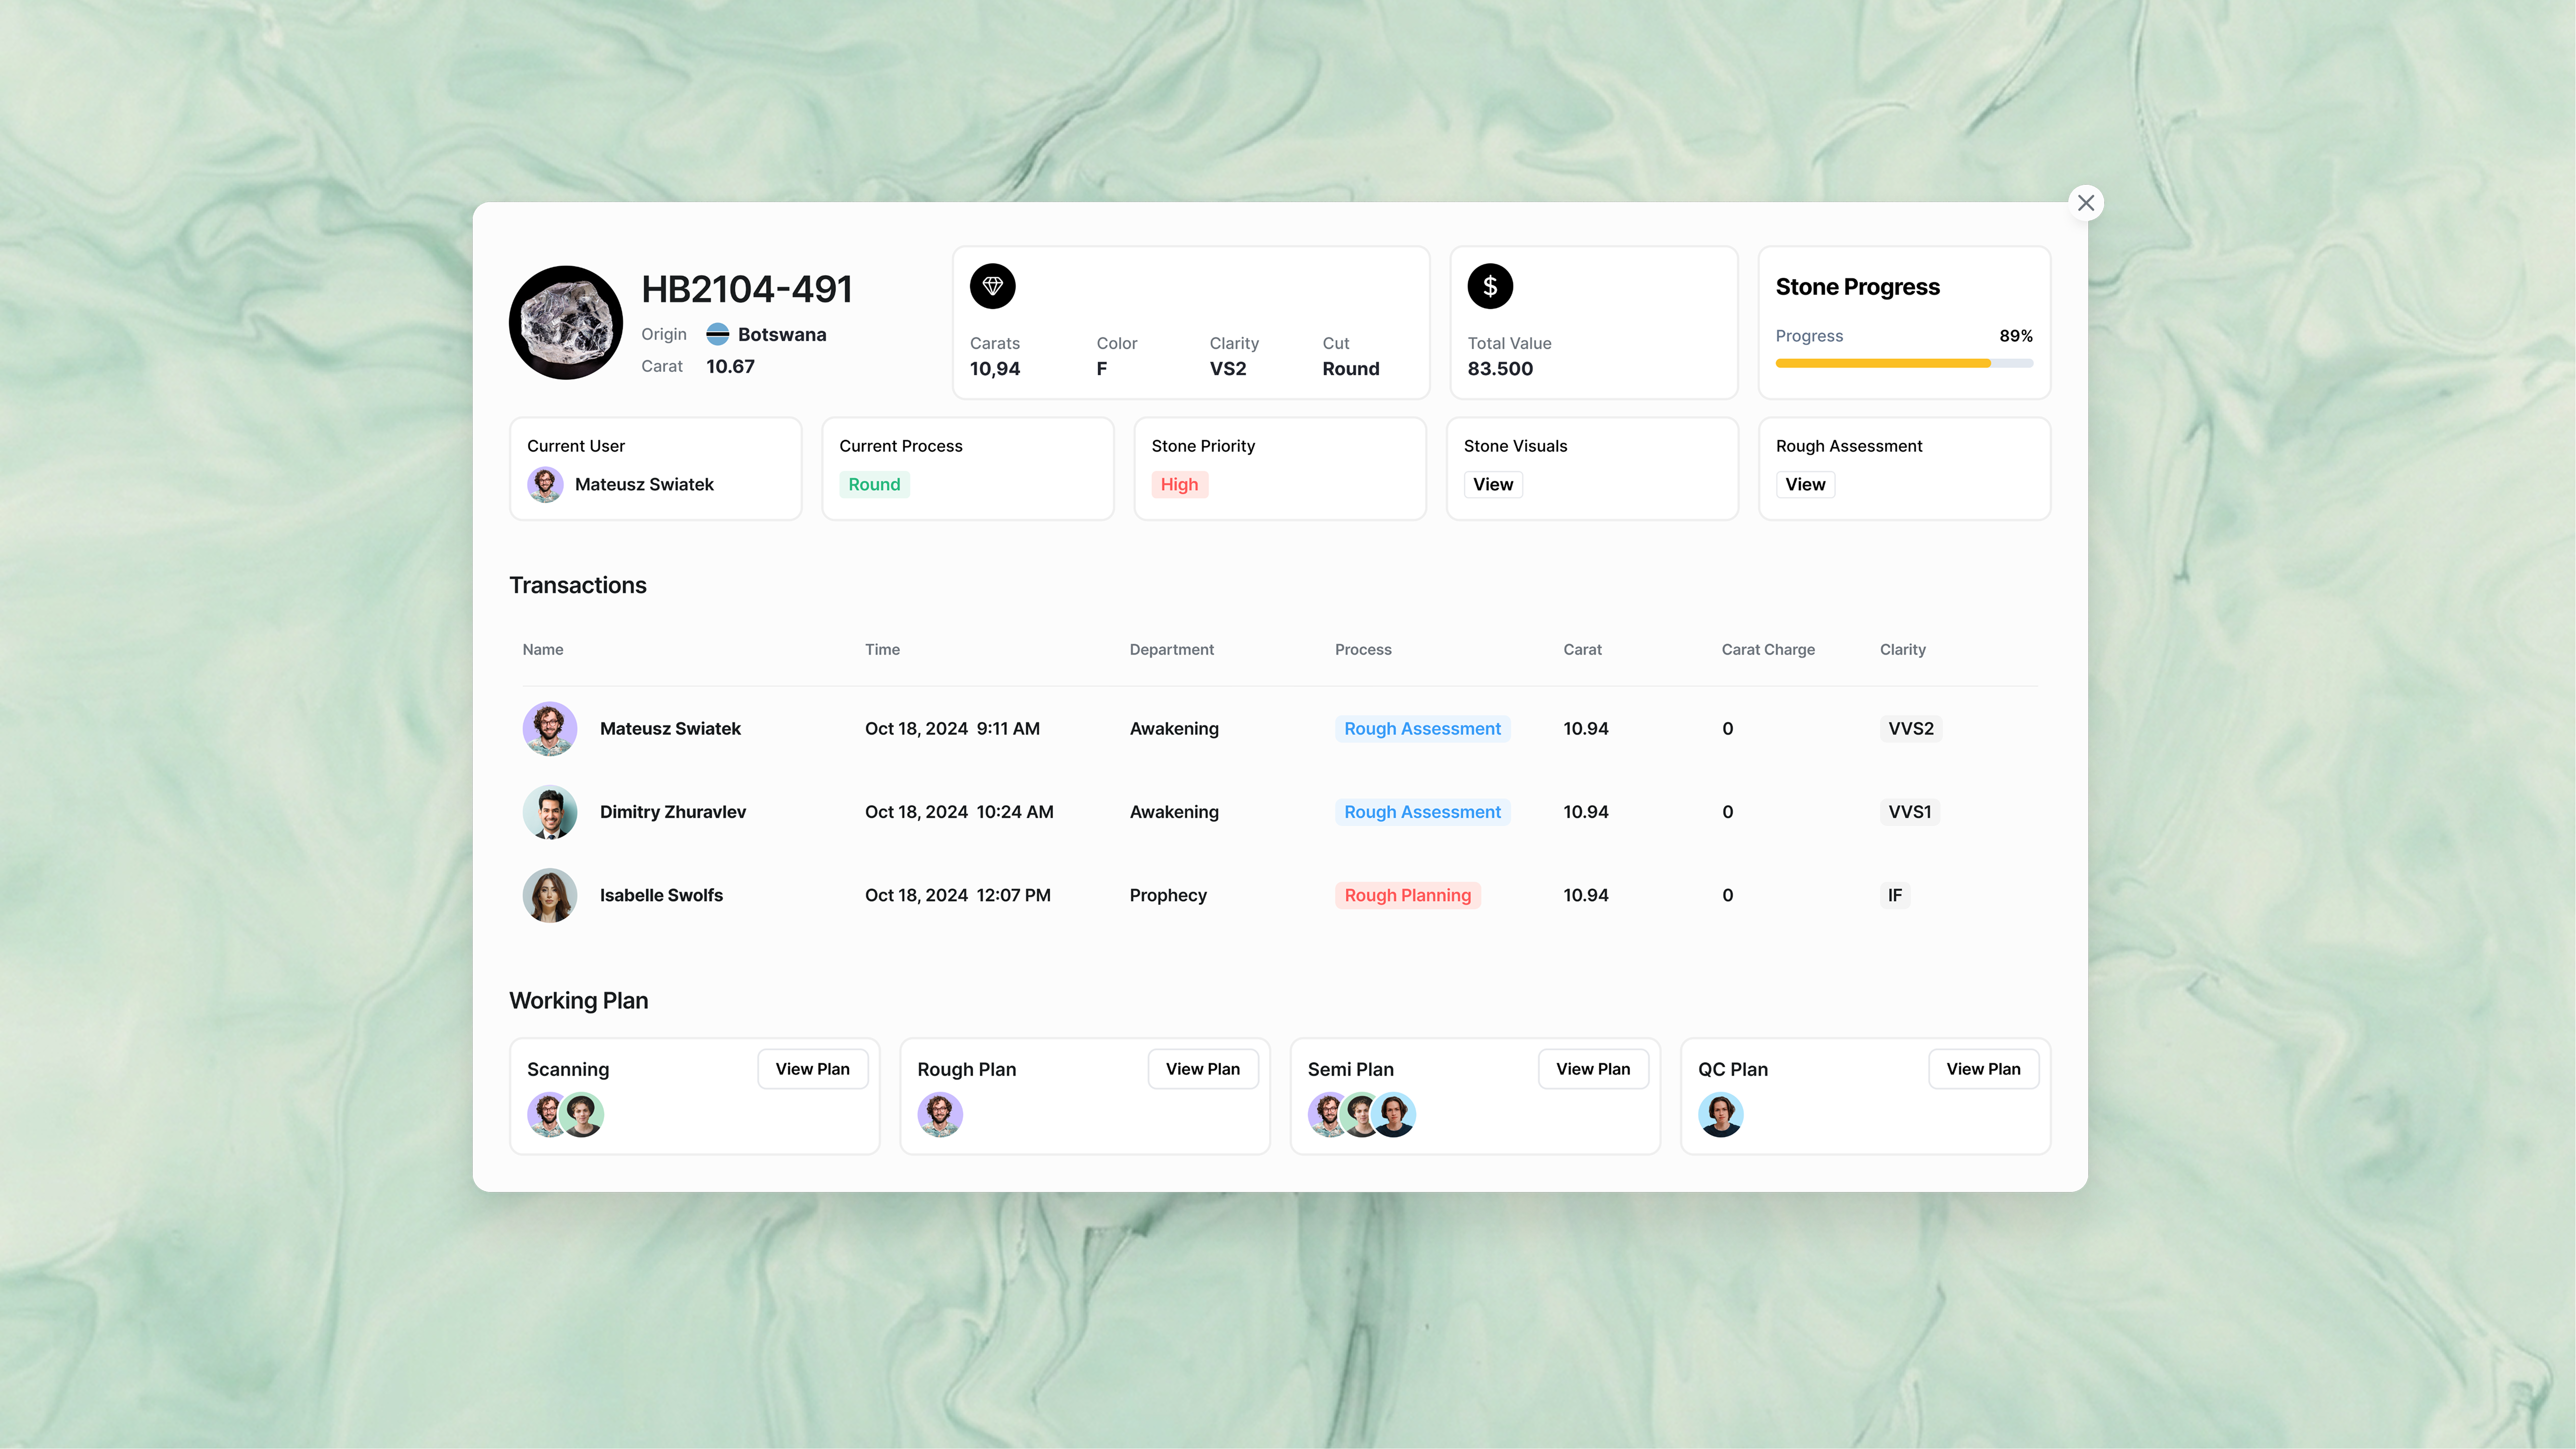
Task: Click the Time column header
Action: point(882,650)
